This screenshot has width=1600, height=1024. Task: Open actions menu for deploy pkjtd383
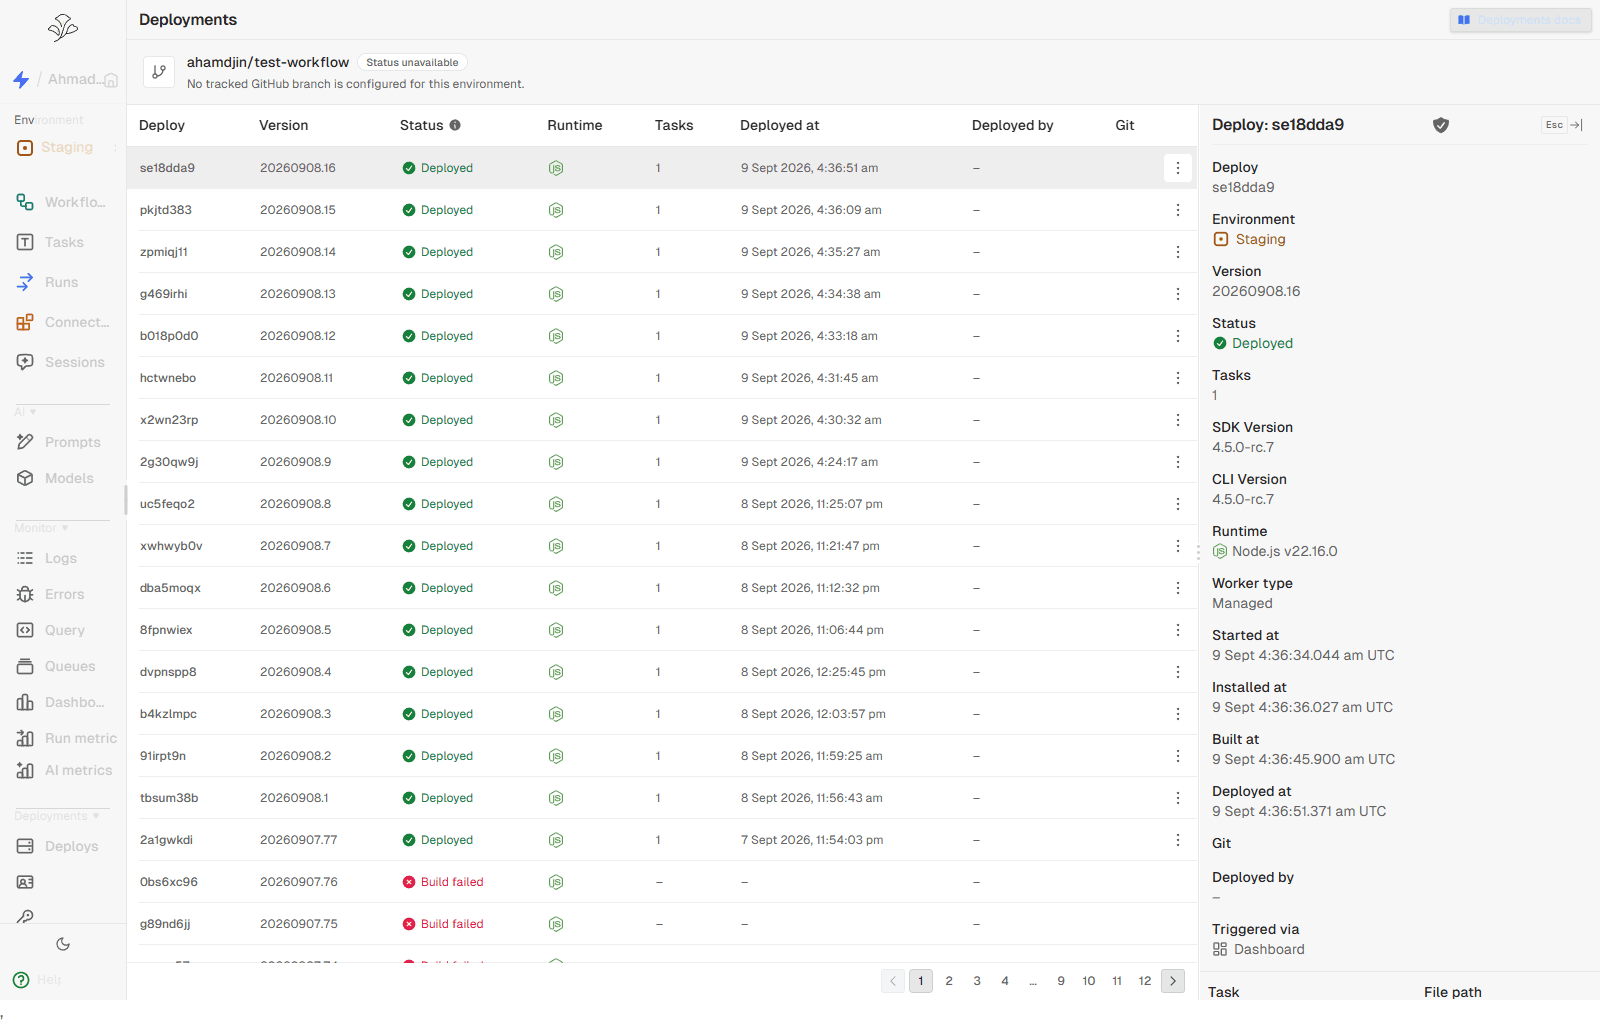click(1178, 210)
